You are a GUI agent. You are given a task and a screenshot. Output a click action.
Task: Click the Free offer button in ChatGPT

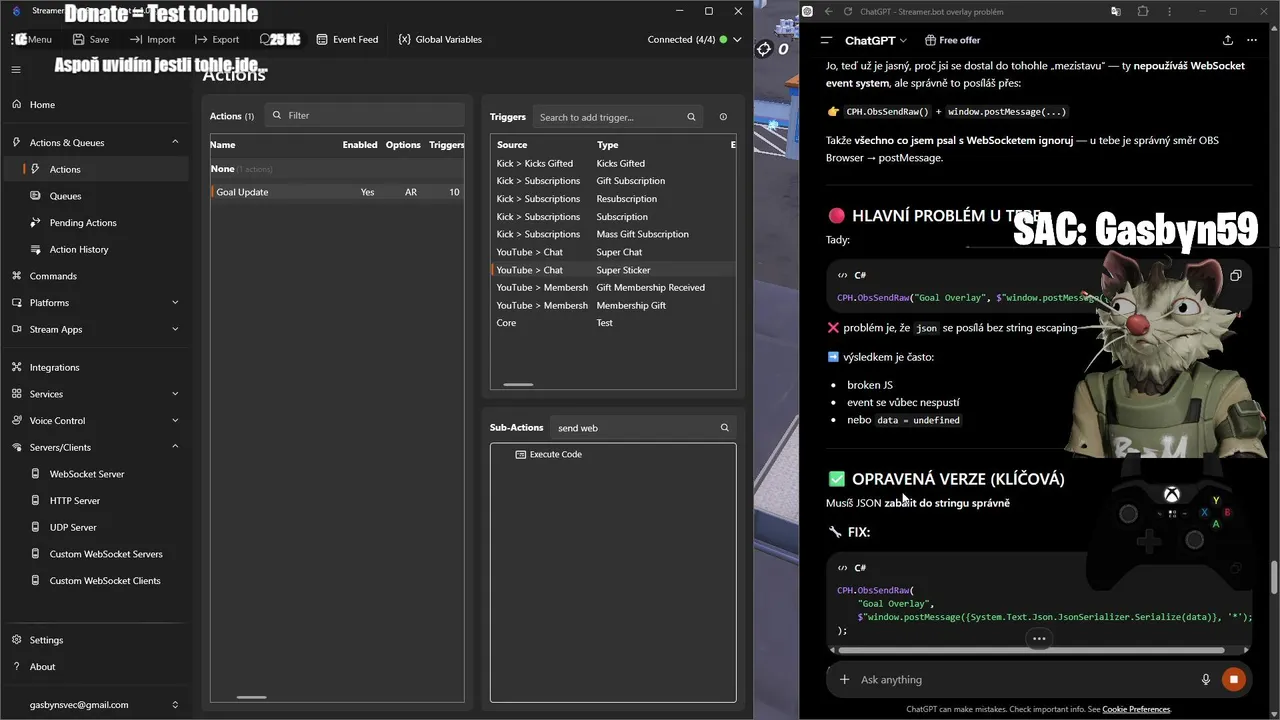(x=951, y=40)
